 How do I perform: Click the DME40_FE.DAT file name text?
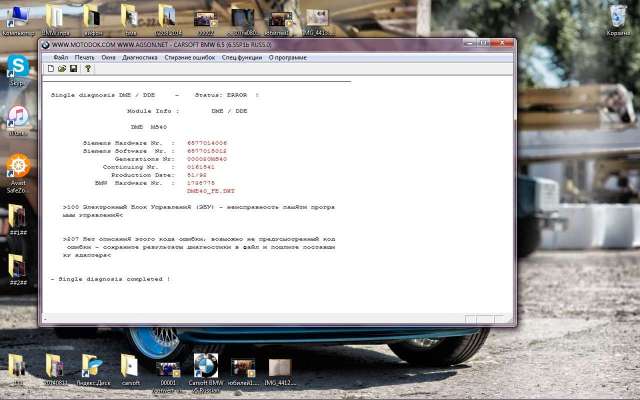tap(211, 191)
